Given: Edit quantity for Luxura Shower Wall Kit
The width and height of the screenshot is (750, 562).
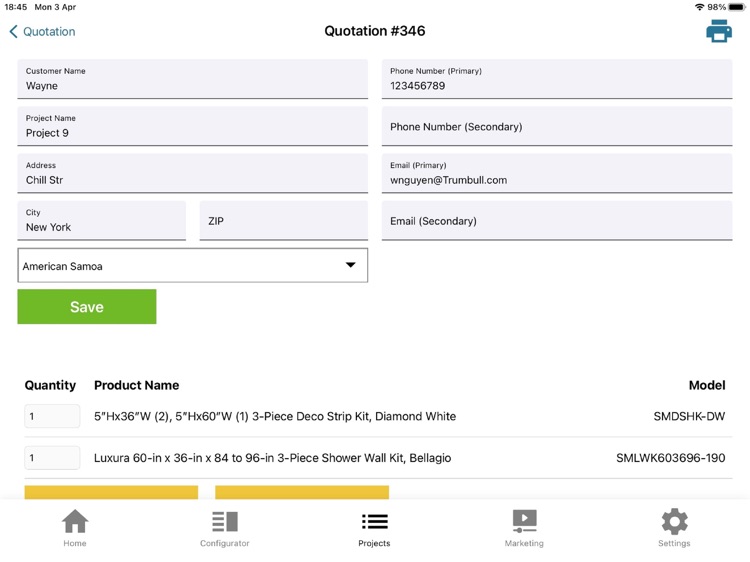Looking at the screenshot, I should click(x=52, y=458).
